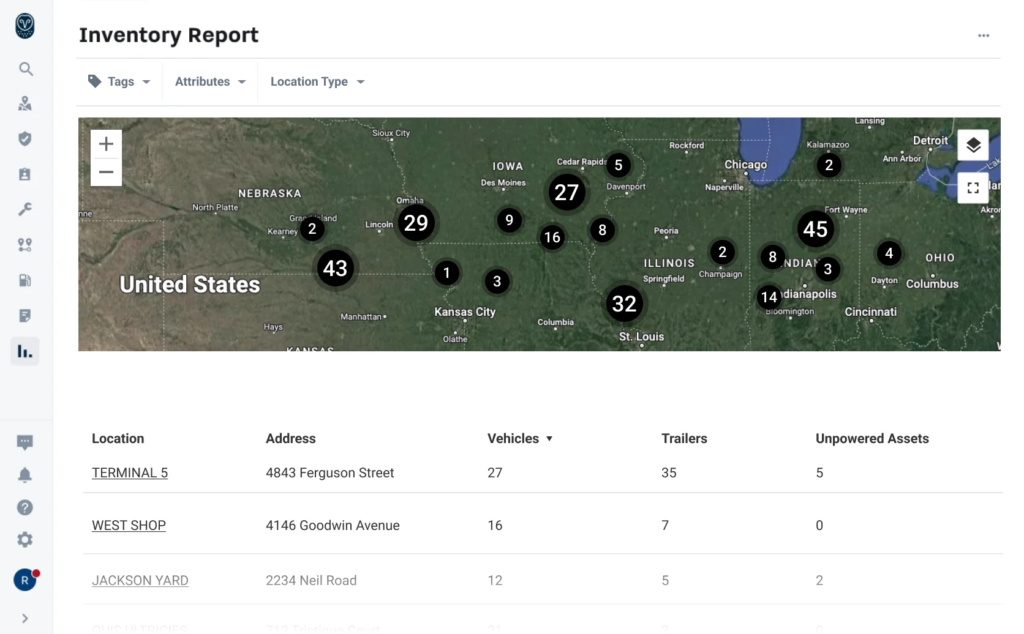
Task: Open the Inventory Report overflow menu
Action: coord(983,34)
